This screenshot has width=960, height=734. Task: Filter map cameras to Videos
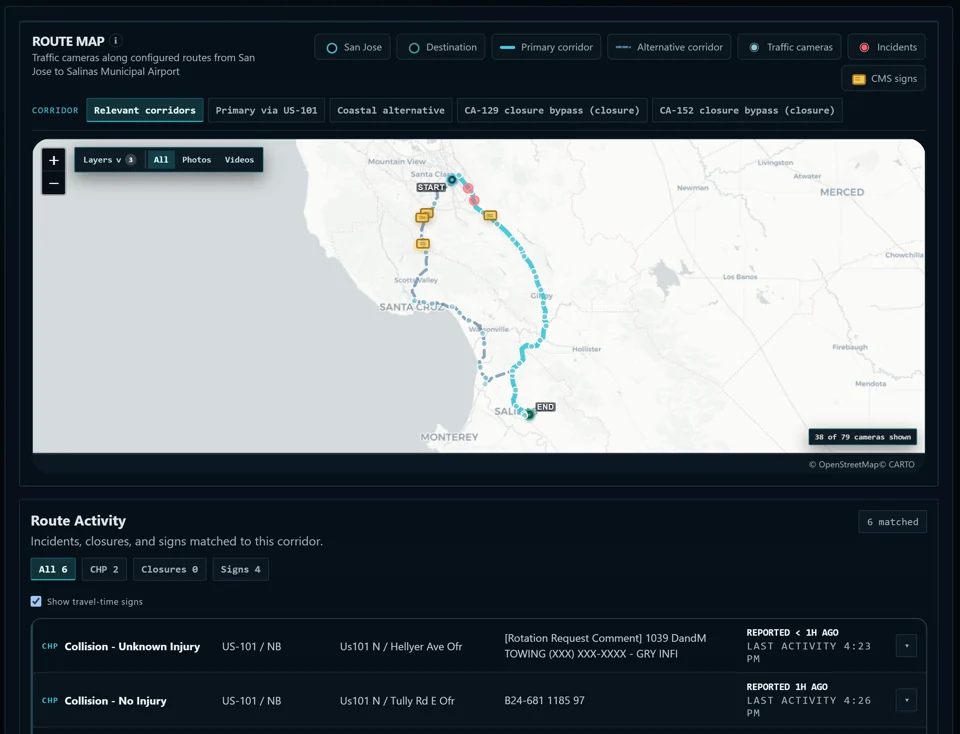pos(239,160)
